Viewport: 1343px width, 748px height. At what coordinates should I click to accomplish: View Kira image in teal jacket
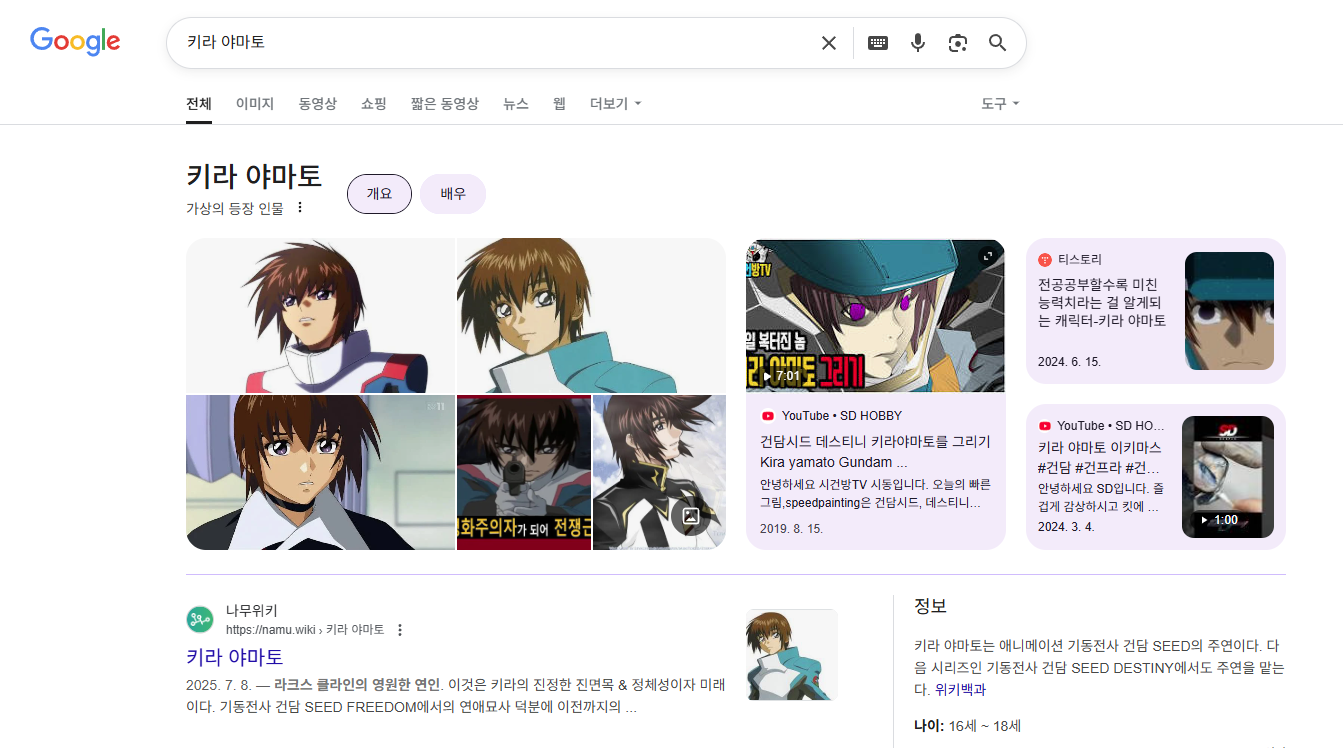(592, 316)
